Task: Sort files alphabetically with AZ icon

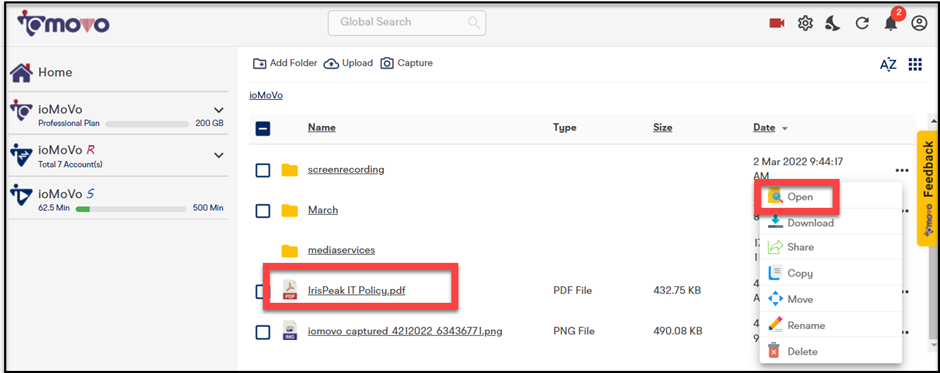Action: (x=888, y=65)
